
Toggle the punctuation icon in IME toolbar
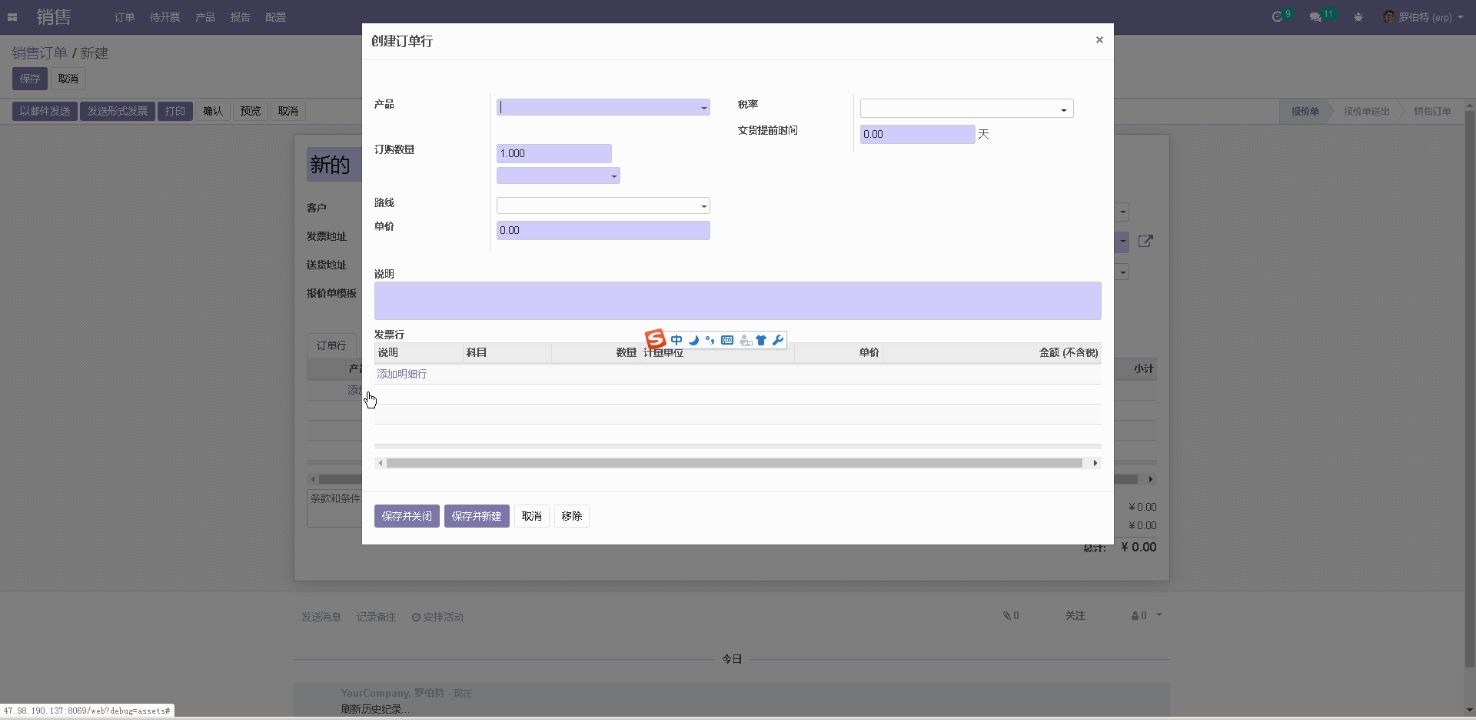[709, 340]
